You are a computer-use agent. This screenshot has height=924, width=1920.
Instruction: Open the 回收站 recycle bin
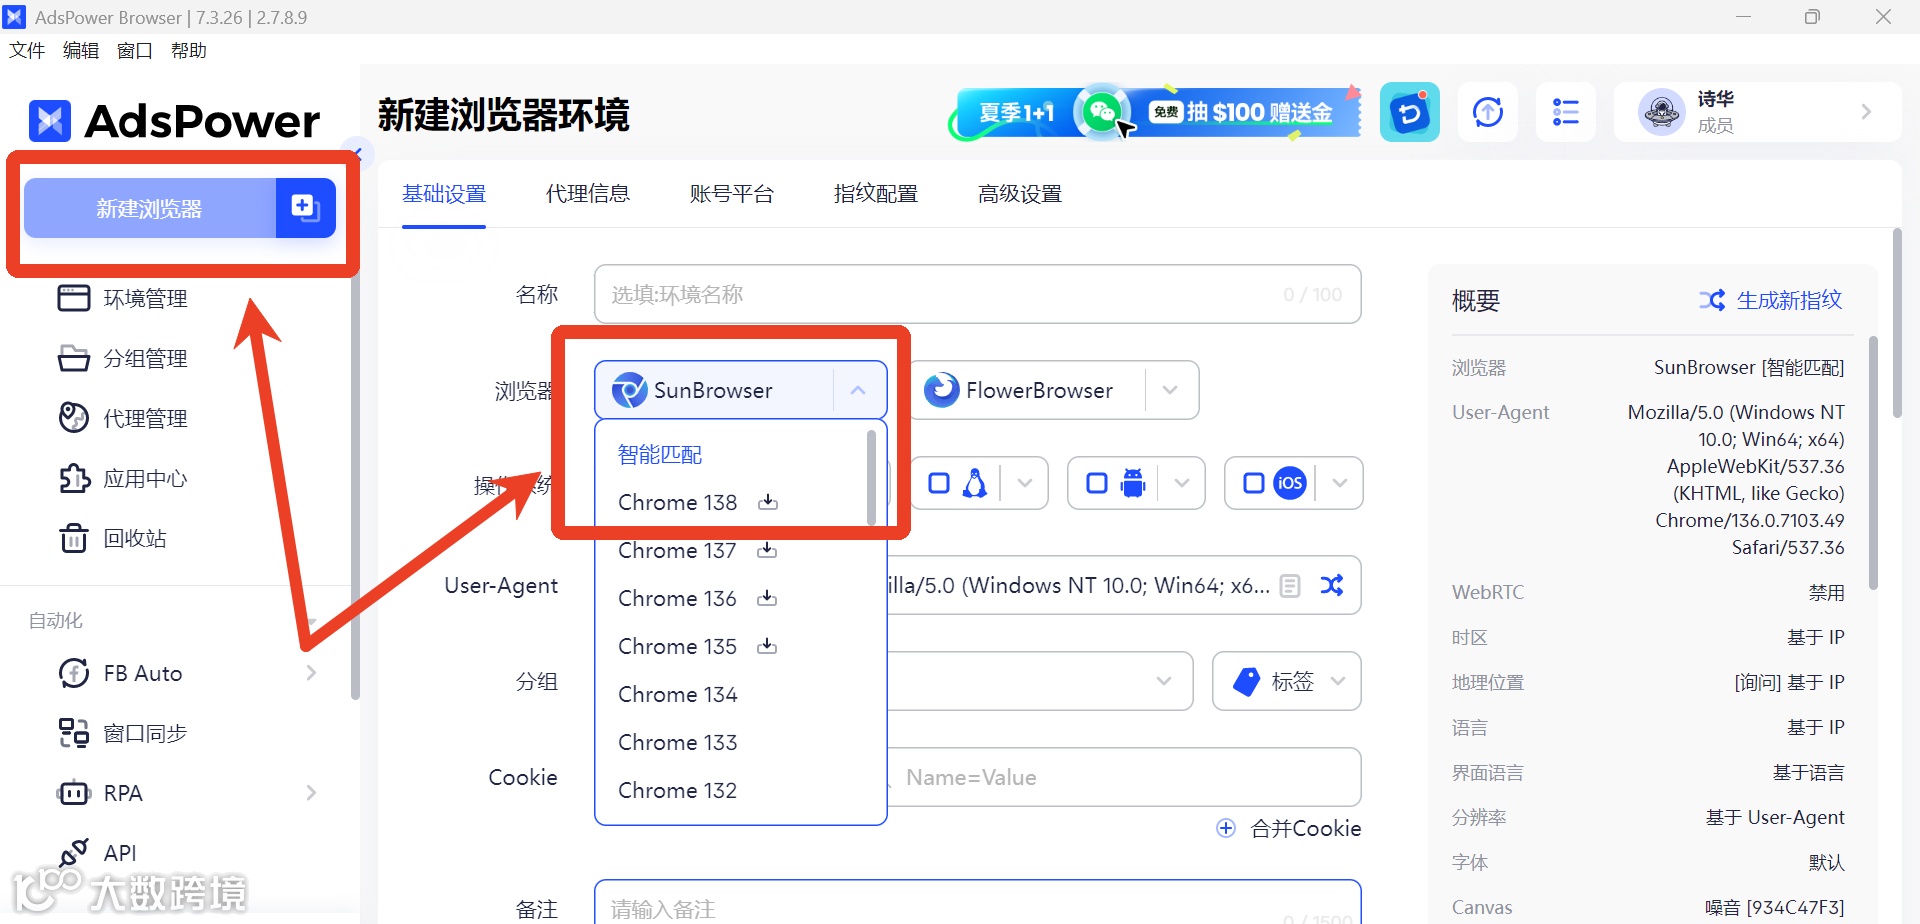tap(113, 538)
